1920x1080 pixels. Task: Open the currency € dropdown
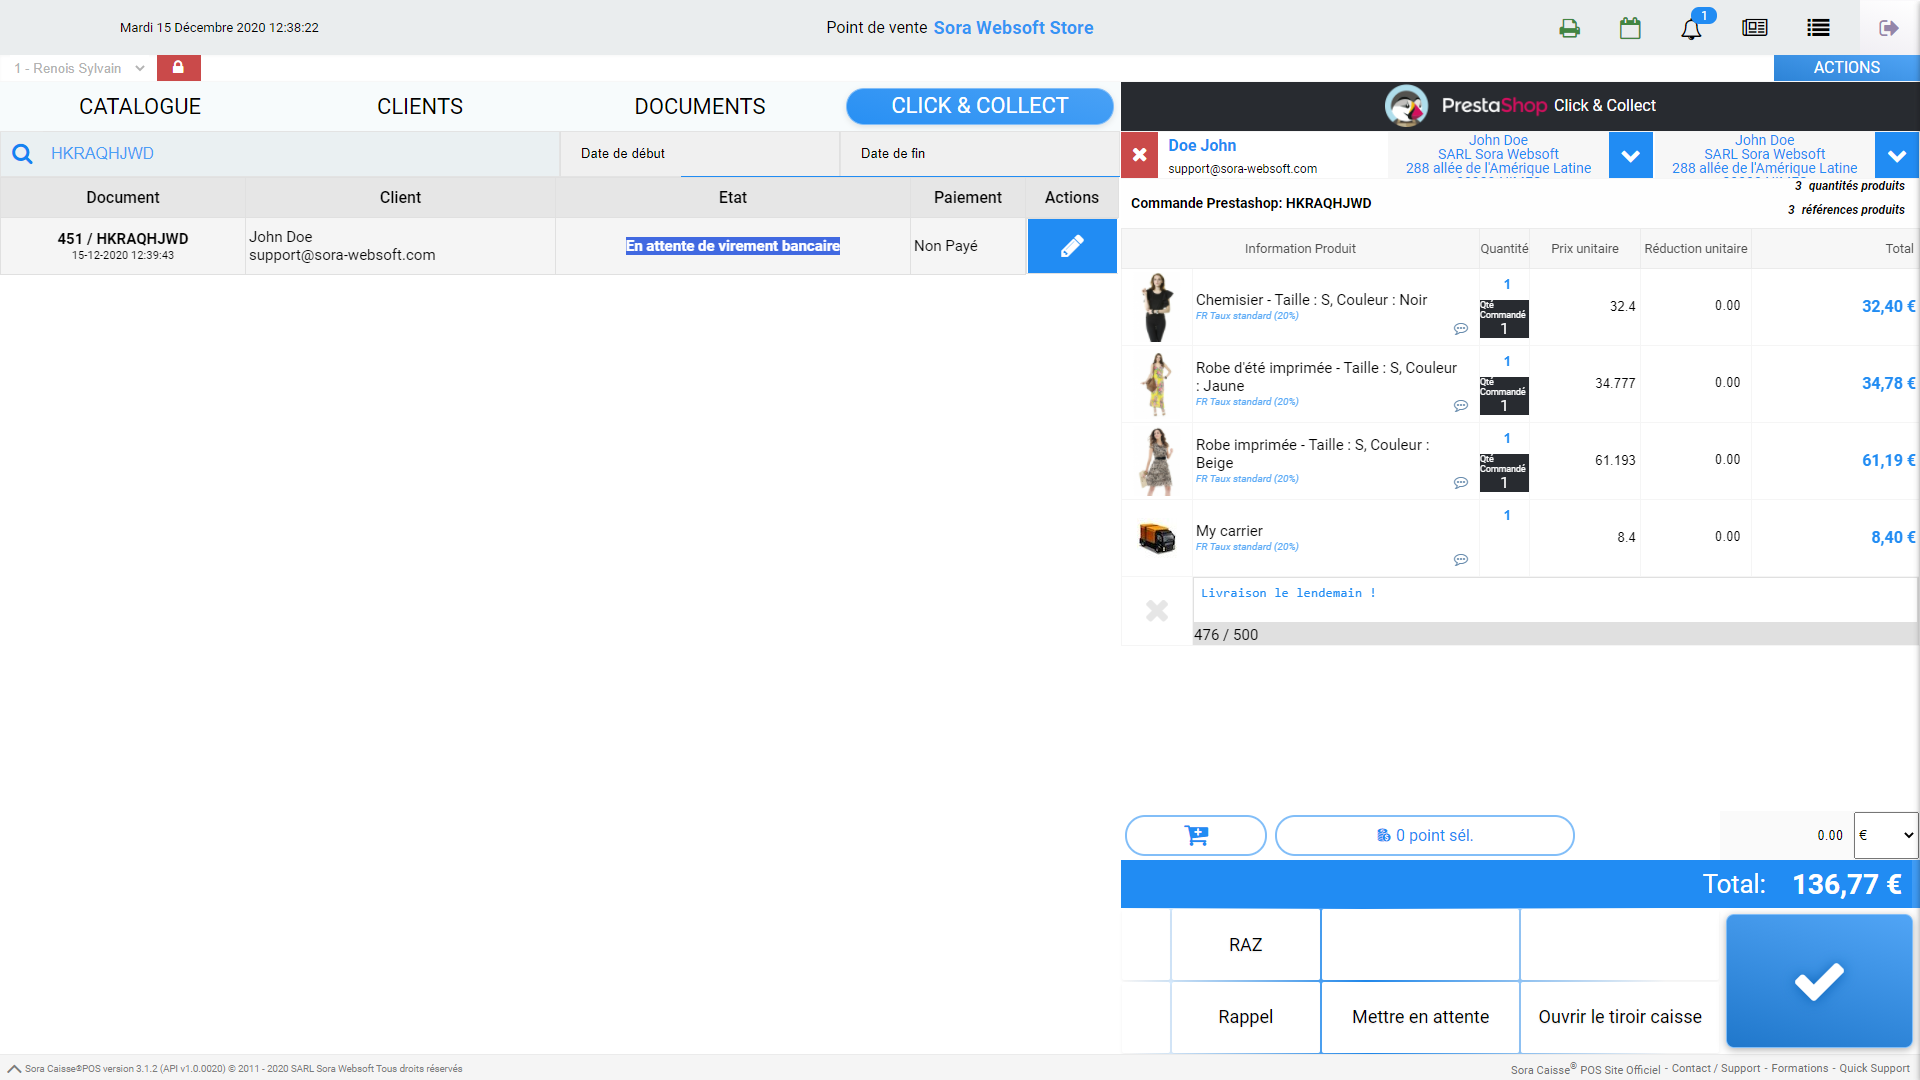1886,835
